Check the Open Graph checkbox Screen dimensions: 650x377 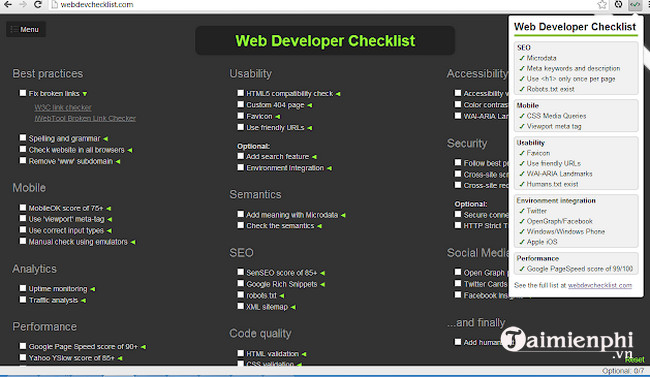pos(458,272)
